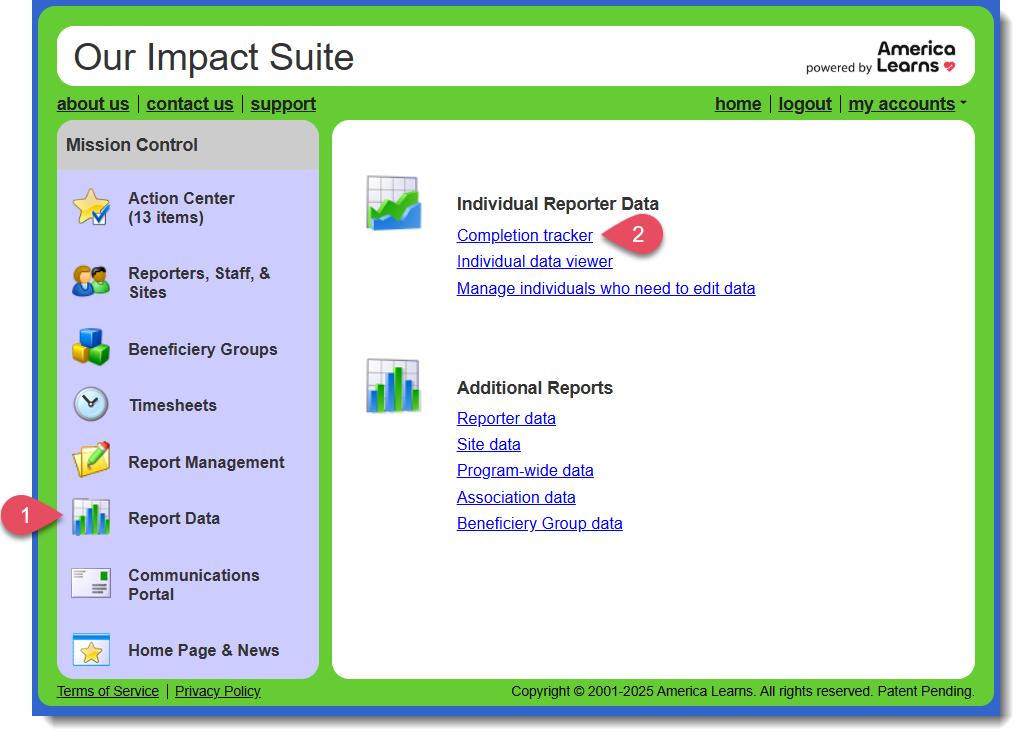Screen dimensions: 1023x739
Task: Click the Report Management folder-and-pencil icon
Action: coord(91,460)
